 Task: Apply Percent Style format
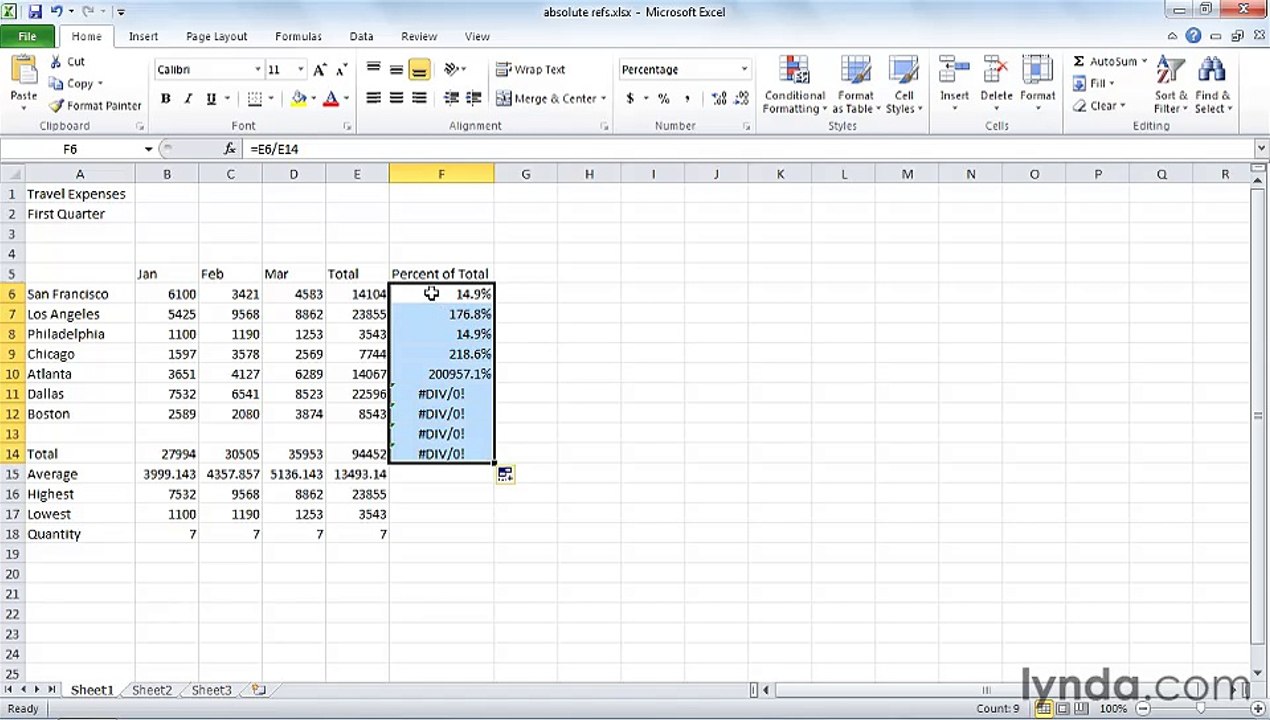pyautogui.click(x=663, y=99)
